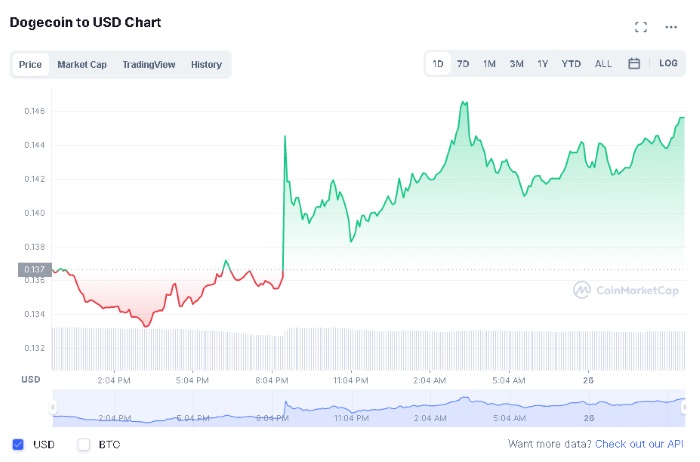Switch to the Market Cap tab
The height and width of the screenshot is (462, 700).
[x=82, y=64]
